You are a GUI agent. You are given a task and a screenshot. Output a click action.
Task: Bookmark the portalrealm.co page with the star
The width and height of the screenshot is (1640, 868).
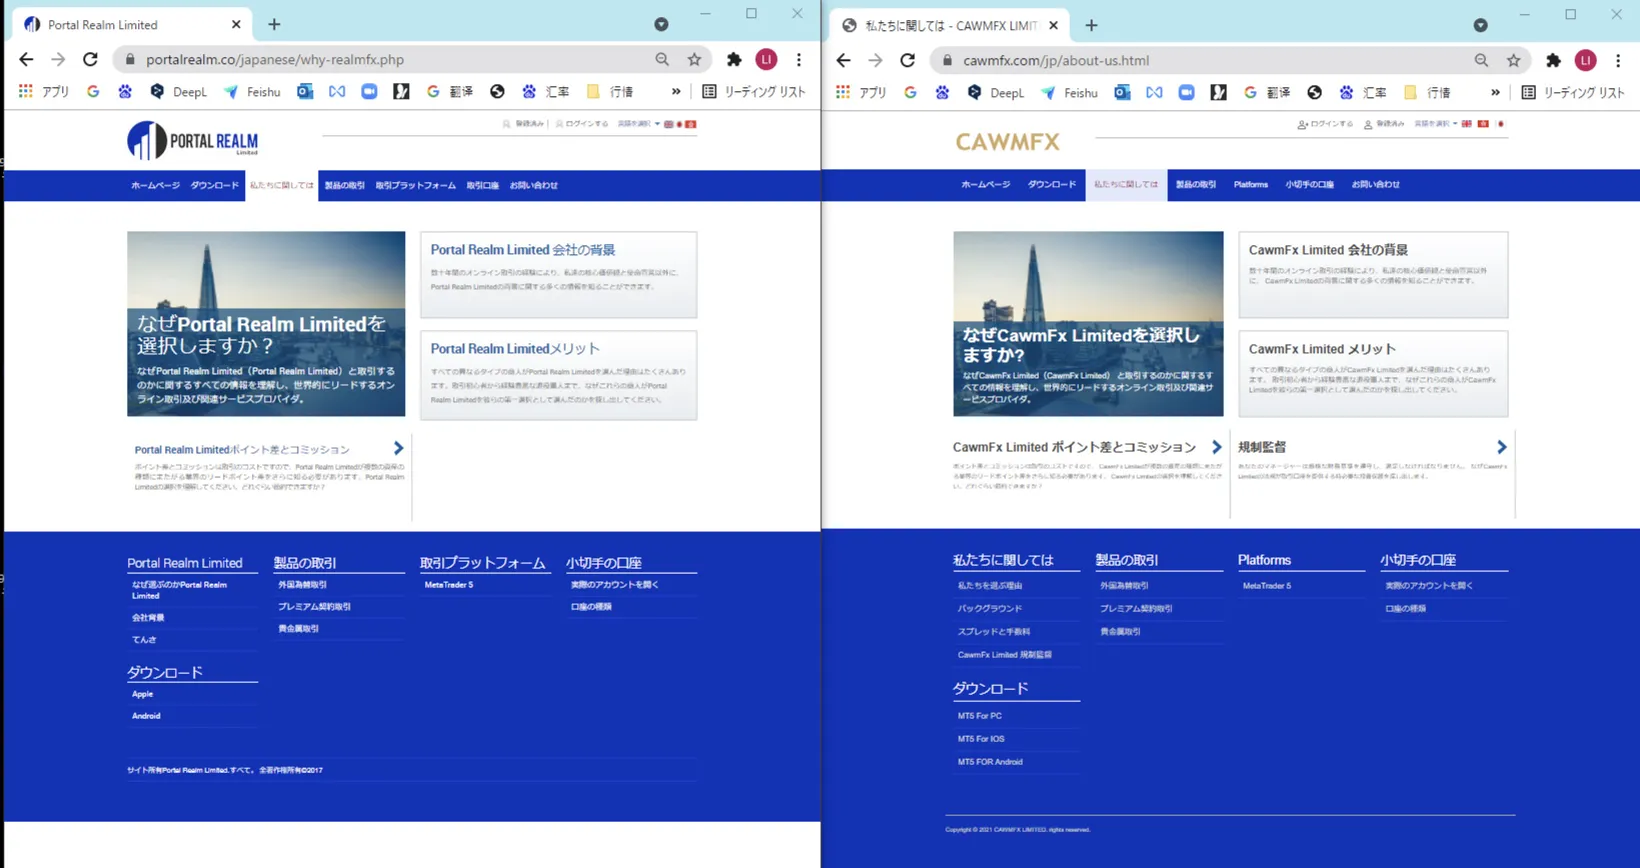point(694,60)
